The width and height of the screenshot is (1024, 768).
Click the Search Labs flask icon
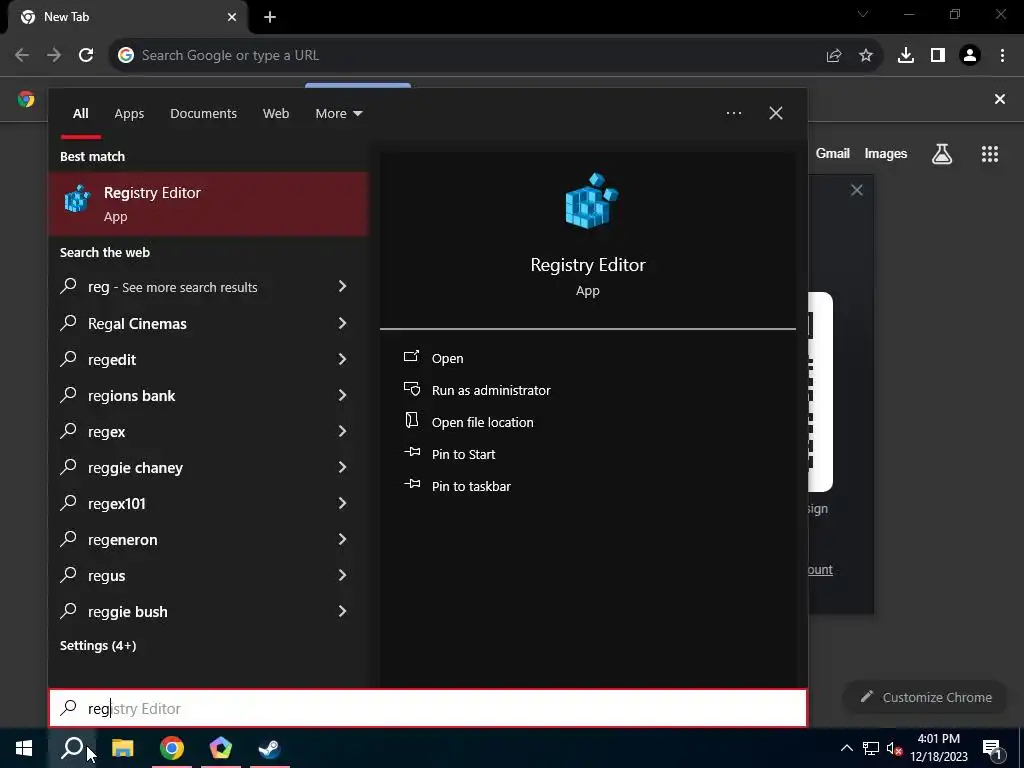942,154
